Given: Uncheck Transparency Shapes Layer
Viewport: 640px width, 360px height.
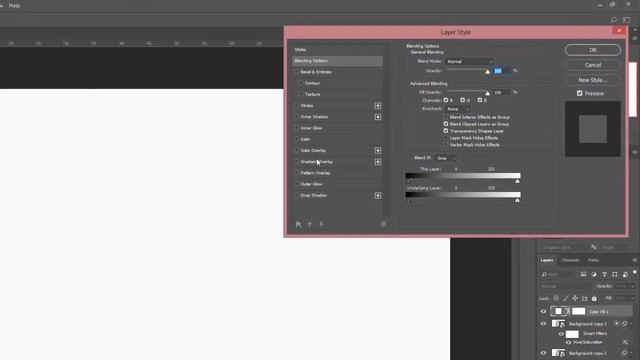Looking at the screenshot, I should pos(446,131).
